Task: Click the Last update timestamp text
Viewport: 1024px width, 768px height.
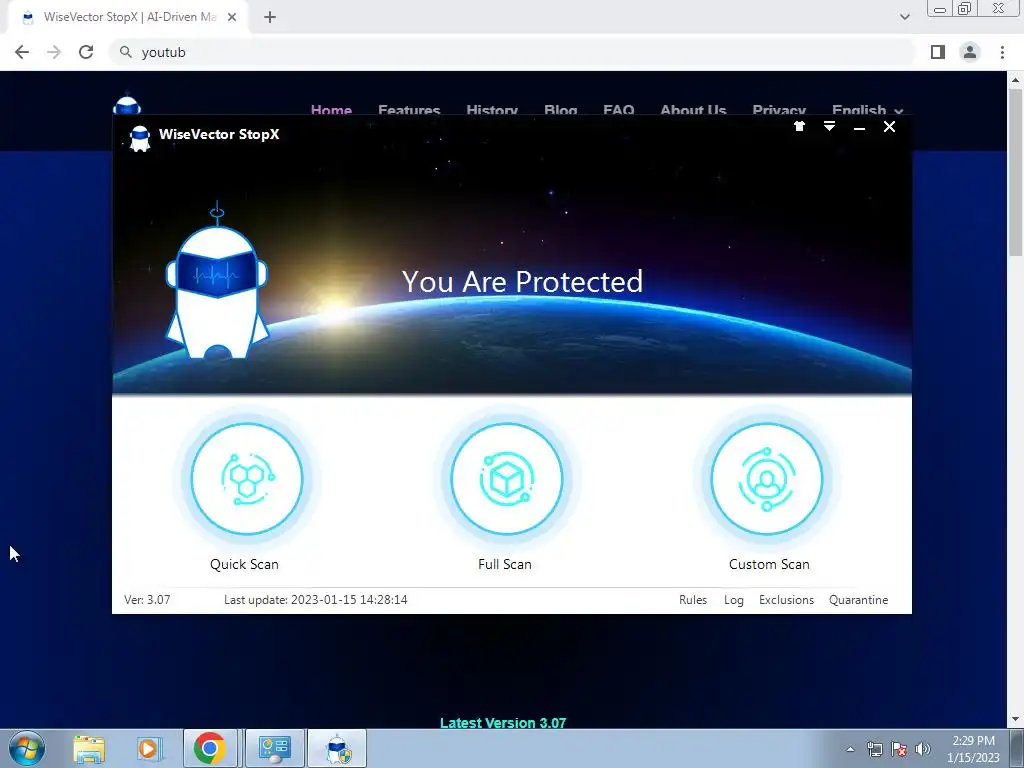Action: 315,600
